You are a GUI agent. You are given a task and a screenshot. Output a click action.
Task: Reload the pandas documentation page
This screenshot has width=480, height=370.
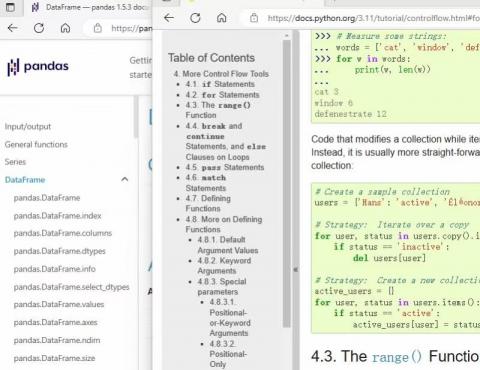[x=39, y=28]
